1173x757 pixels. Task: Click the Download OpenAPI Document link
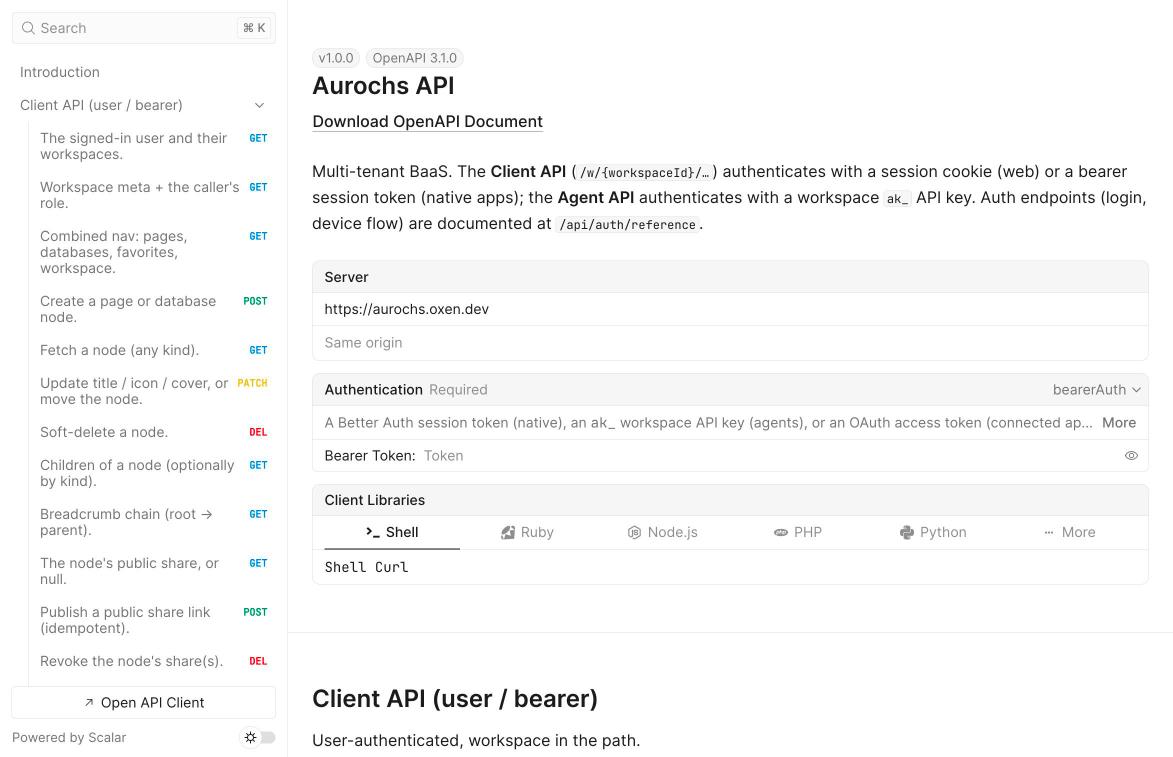tap(427, 121)
